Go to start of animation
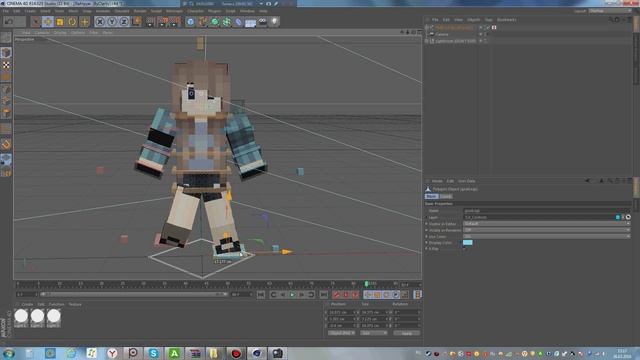 click(x=261, y=295)
